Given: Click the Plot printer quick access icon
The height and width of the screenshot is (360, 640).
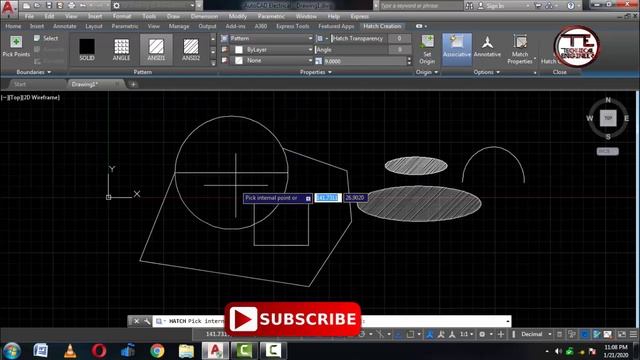Looking at the screenshot, I should (71, 6).
